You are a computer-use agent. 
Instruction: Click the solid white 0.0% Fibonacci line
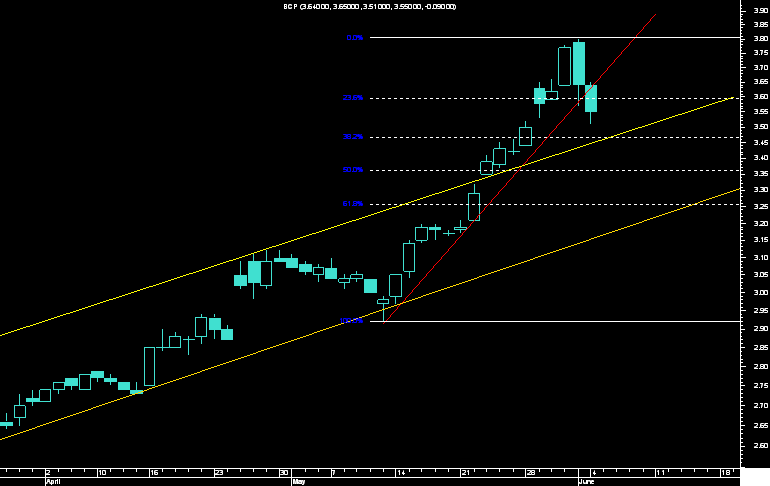click(x=555, y=37)
